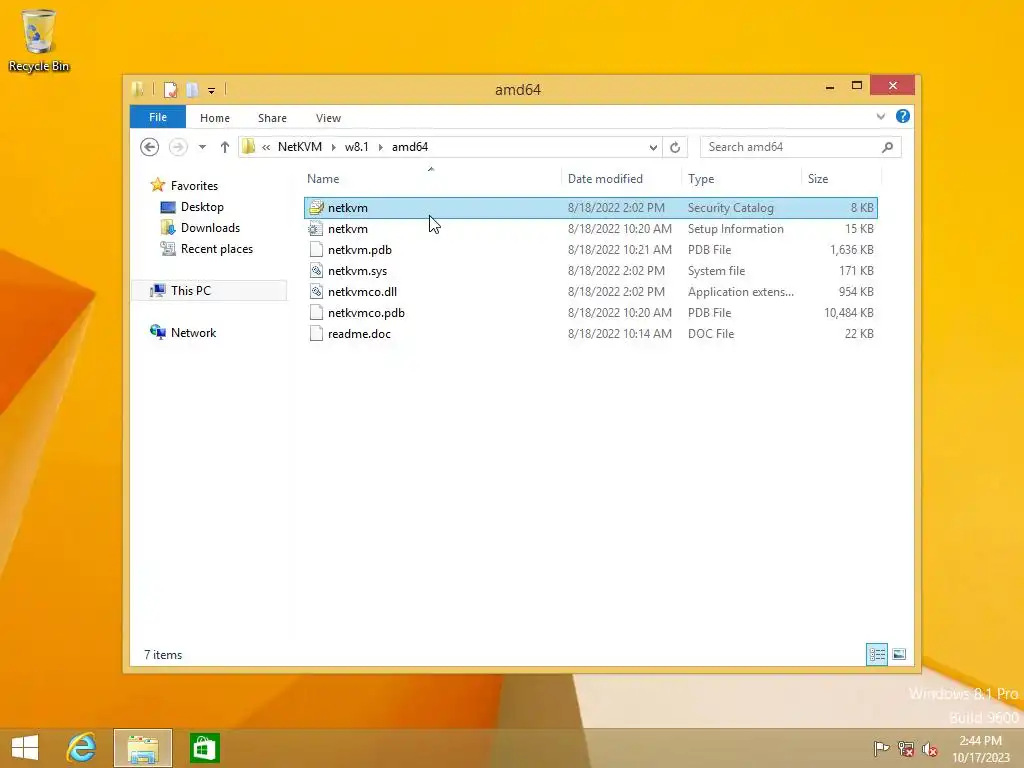Open the recent locations dropdown arrow
Viewport: 1024px width, 768px height.
tap(202, 147)
